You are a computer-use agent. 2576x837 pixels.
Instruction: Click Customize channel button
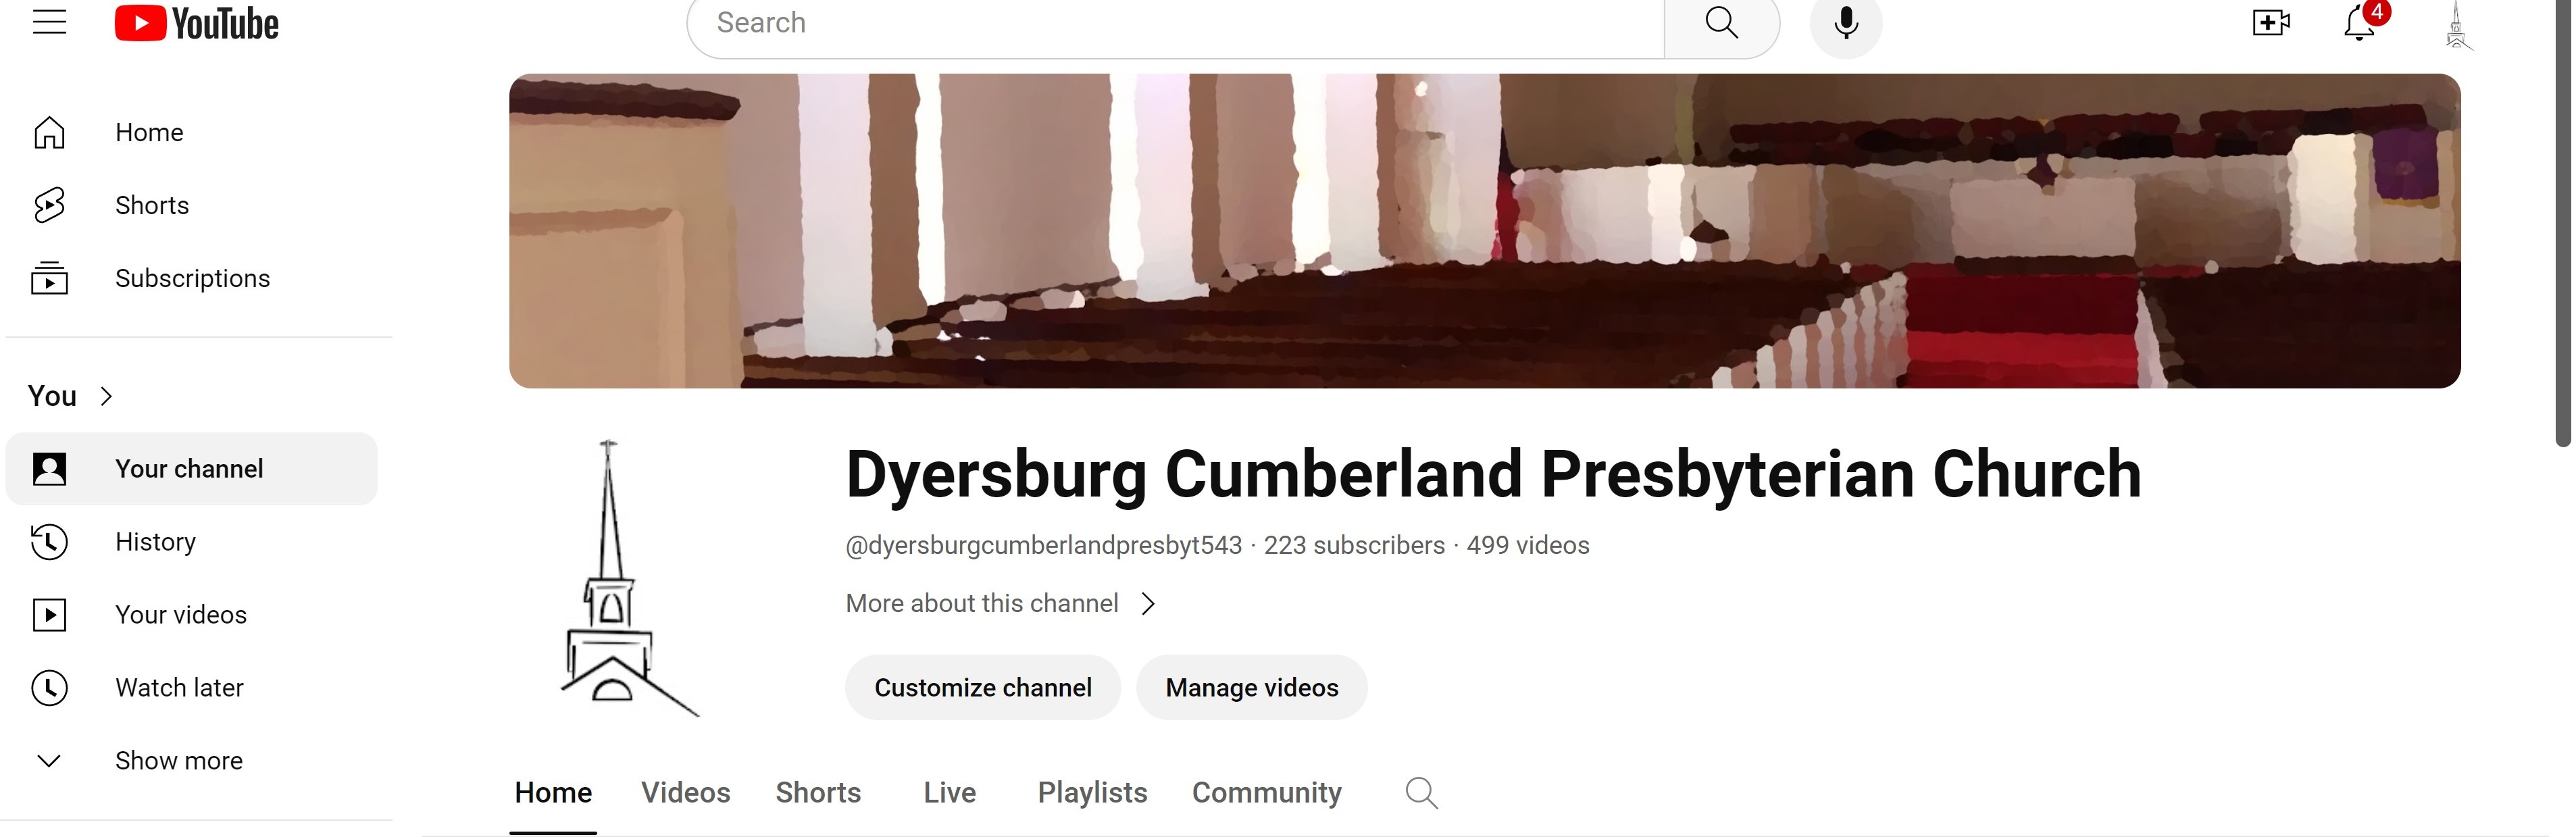pyautogui.click(x=983, y=688)
